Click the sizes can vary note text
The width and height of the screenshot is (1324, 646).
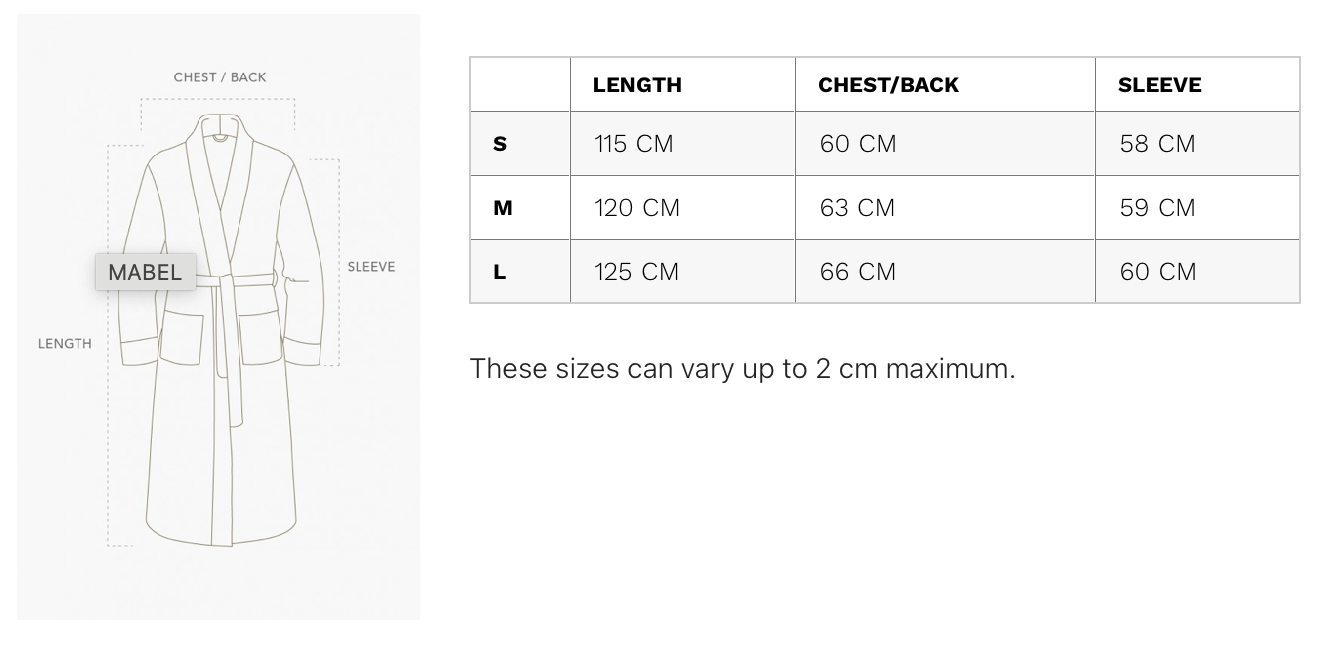[742, 369]
